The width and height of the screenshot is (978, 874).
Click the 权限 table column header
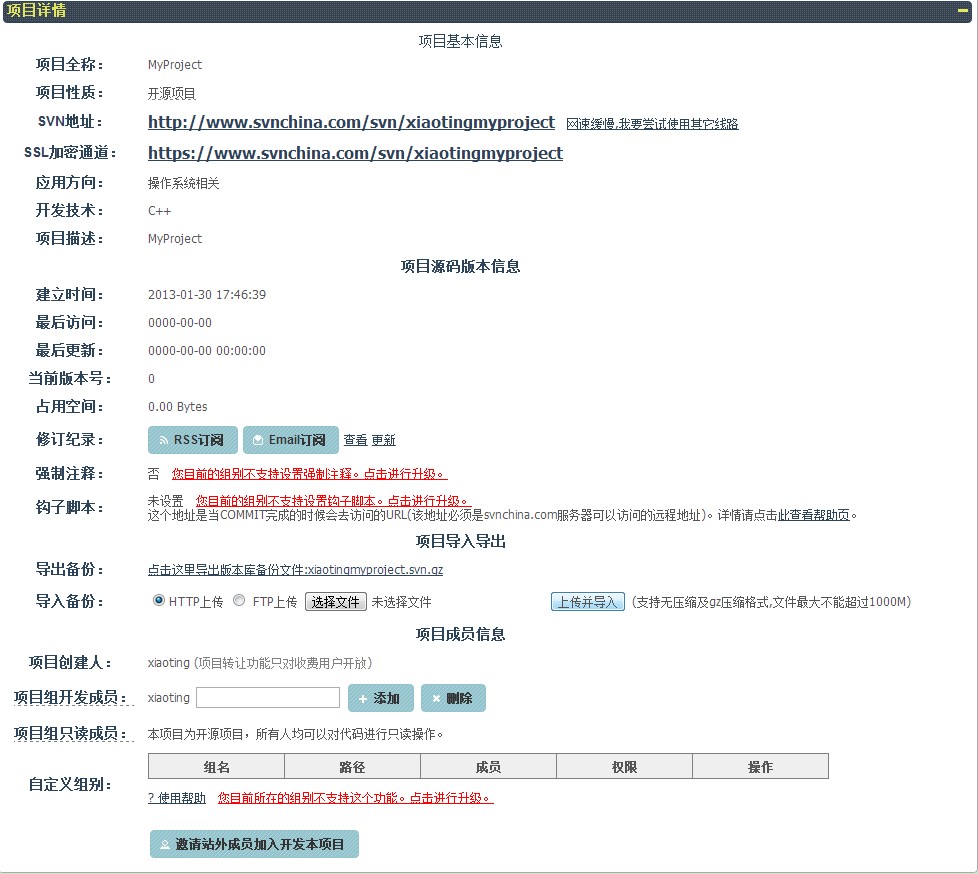624,767
